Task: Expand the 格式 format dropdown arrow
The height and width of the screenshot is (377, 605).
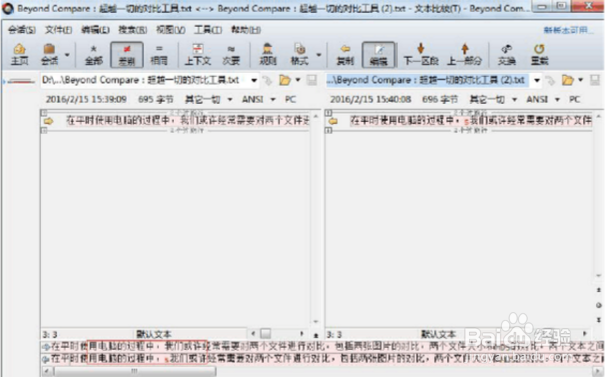Action: point(319,55)
